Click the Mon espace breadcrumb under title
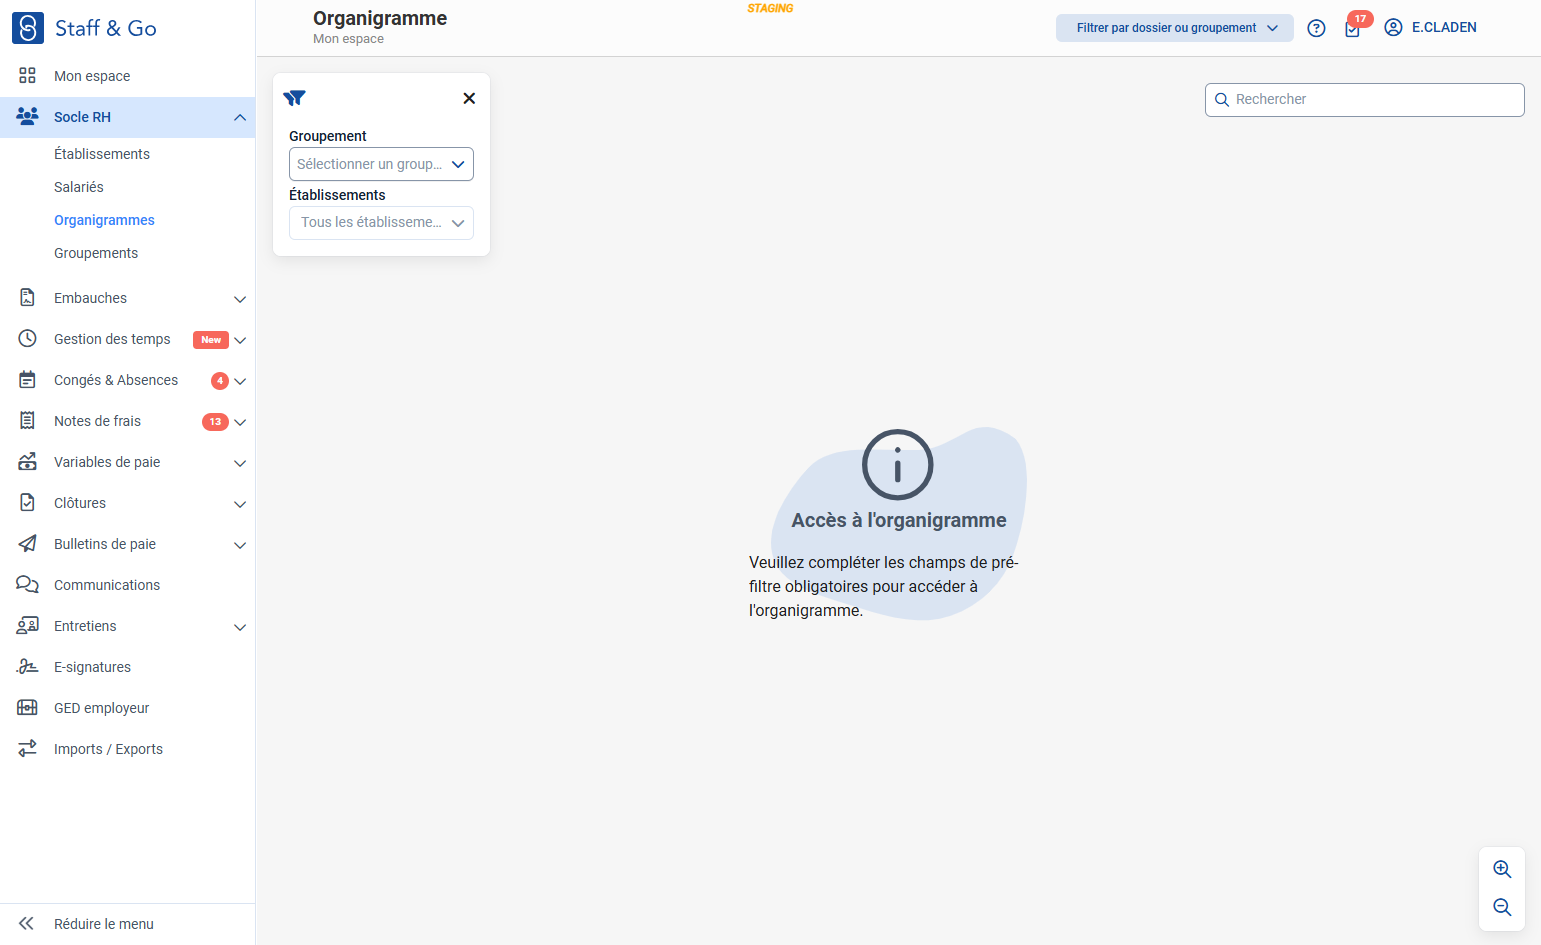 [348, 39]
